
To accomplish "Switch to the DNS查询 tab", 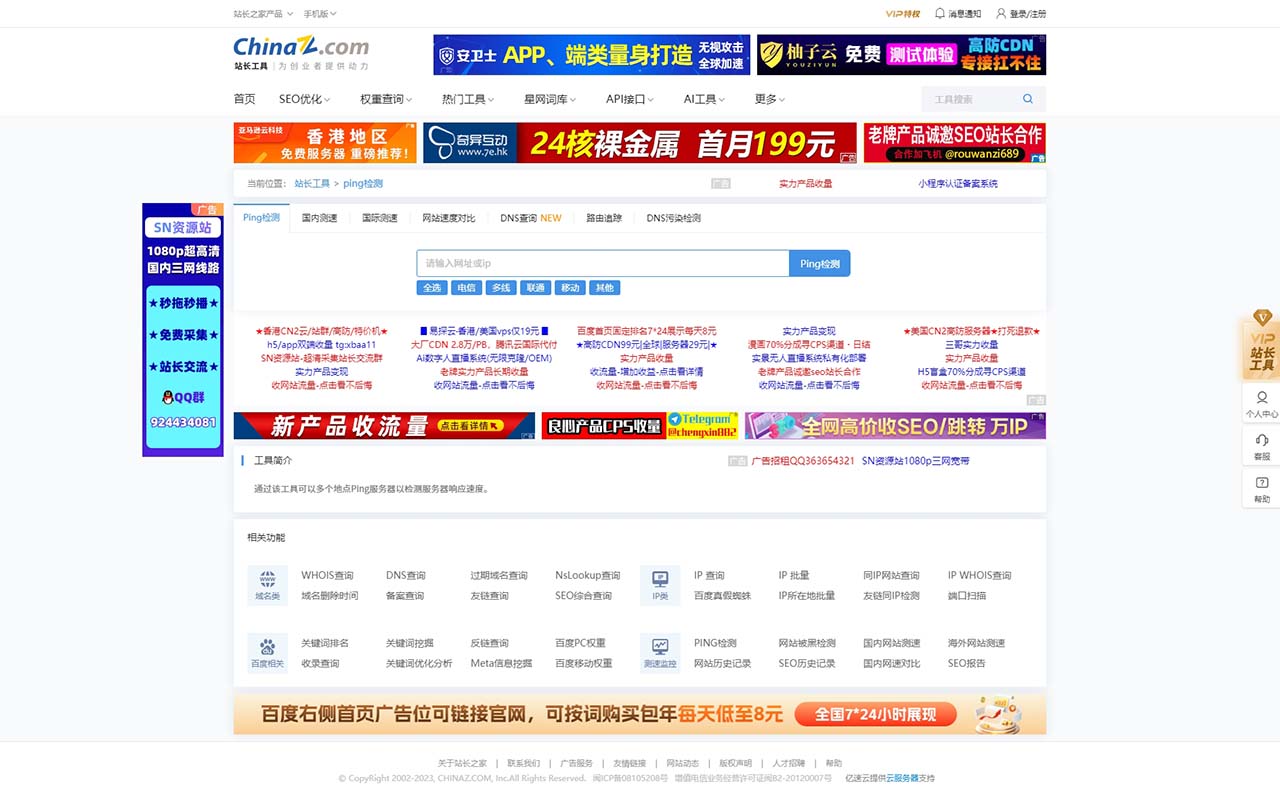I will 519,217.
